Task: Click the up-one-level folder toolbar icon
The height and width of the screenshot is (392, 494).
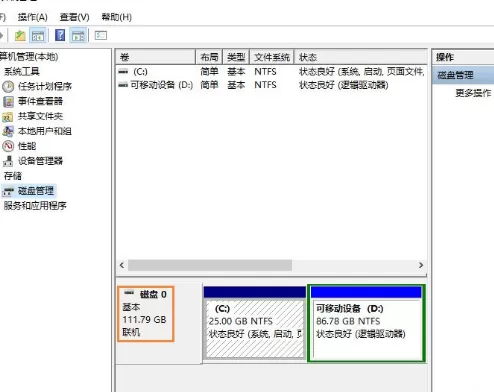Action: click(x=20, y=35)
